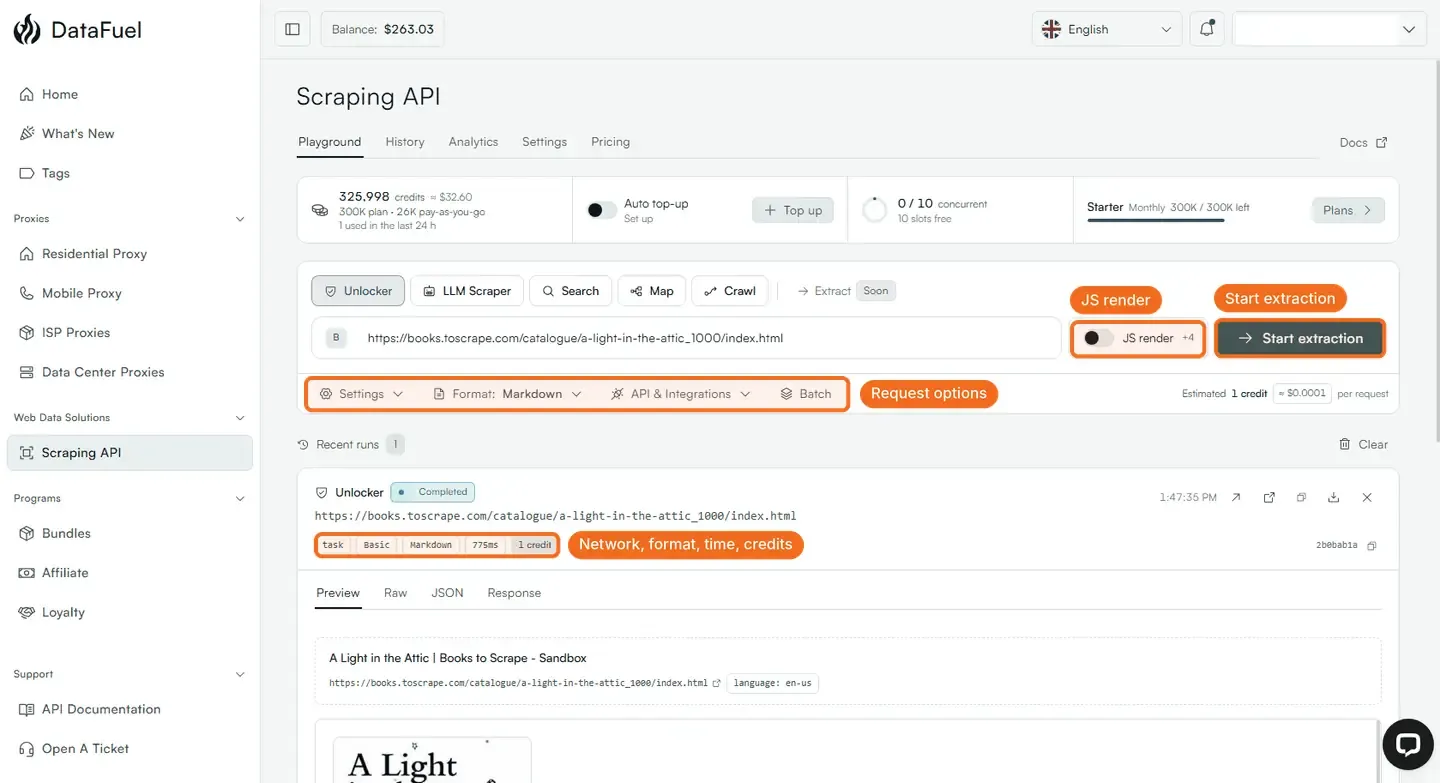The width and height of the screenshot is (1440, 783).
Task: Show the JSON result tab
Action: (447, 593)
